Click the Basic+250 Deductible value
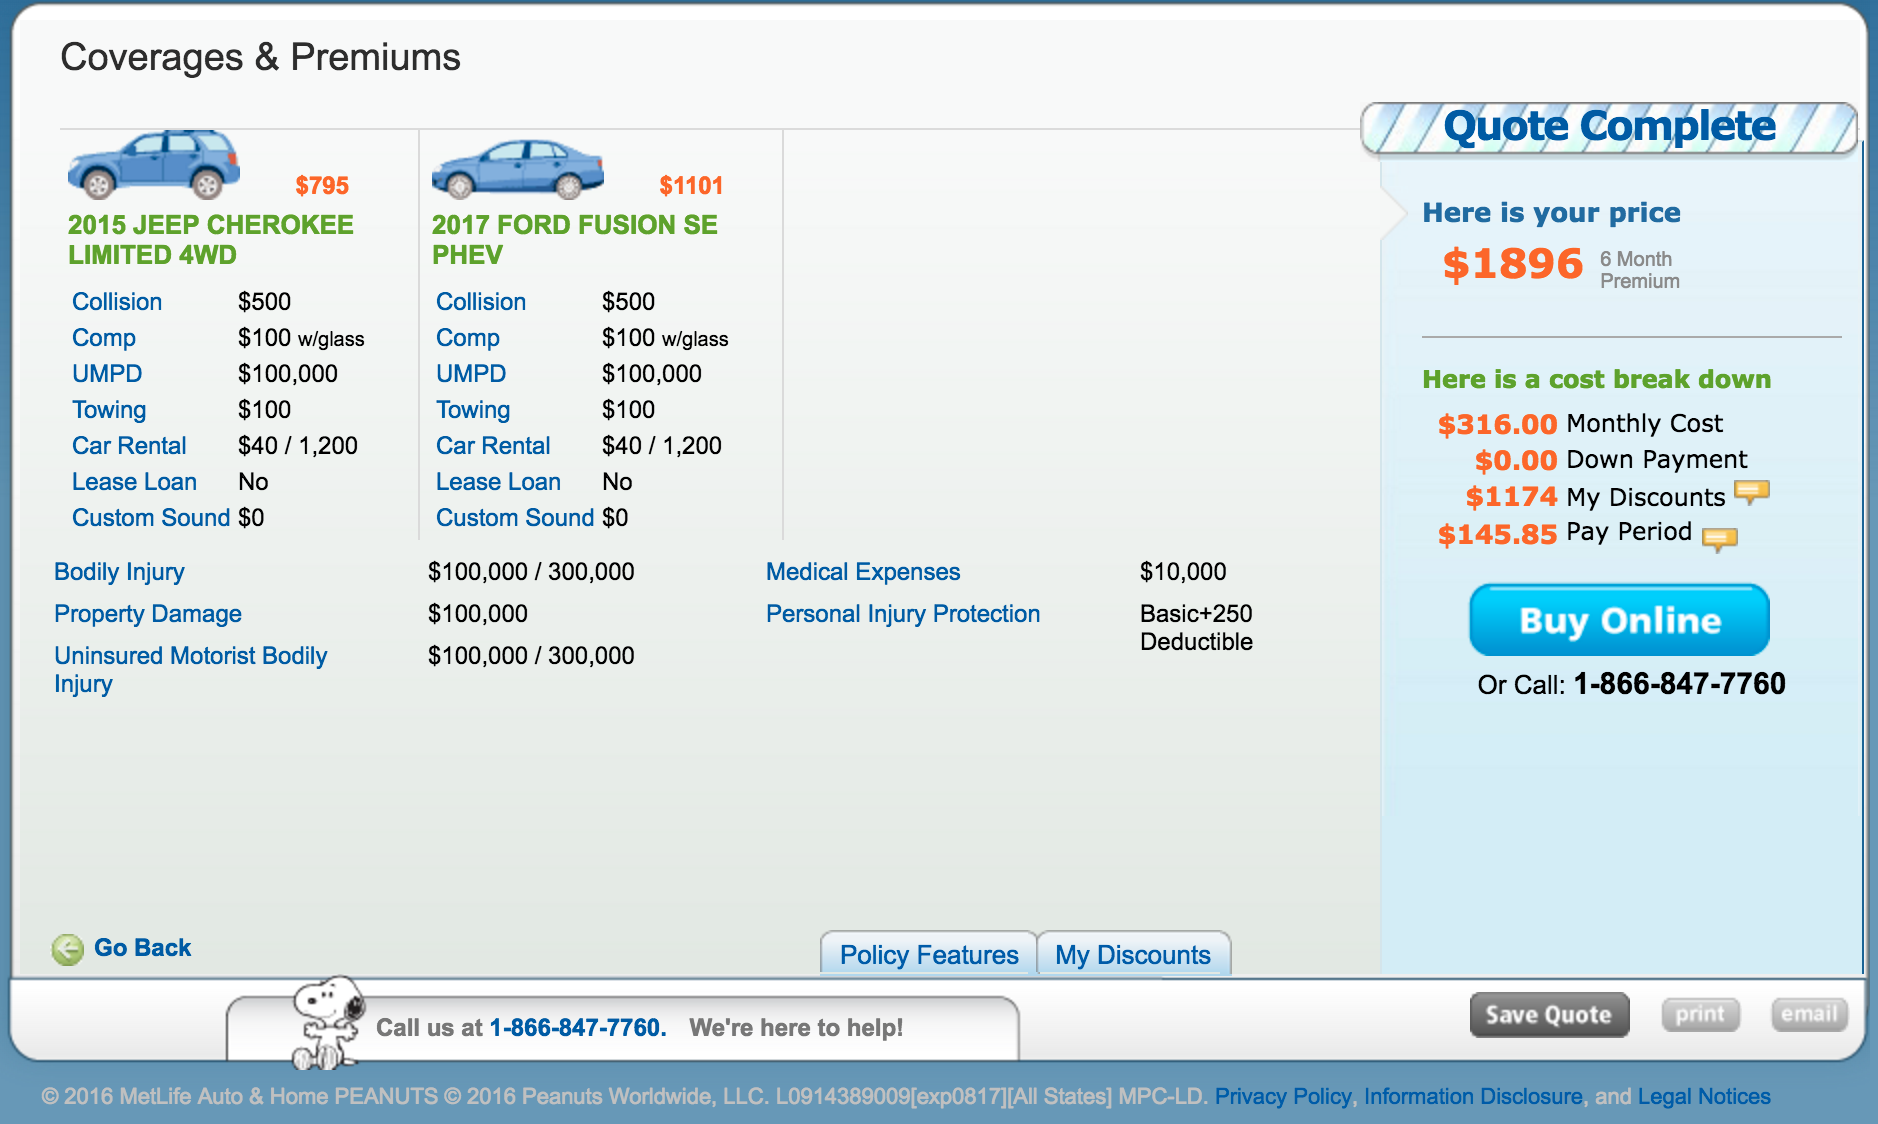 click(x=1196, y=628)
